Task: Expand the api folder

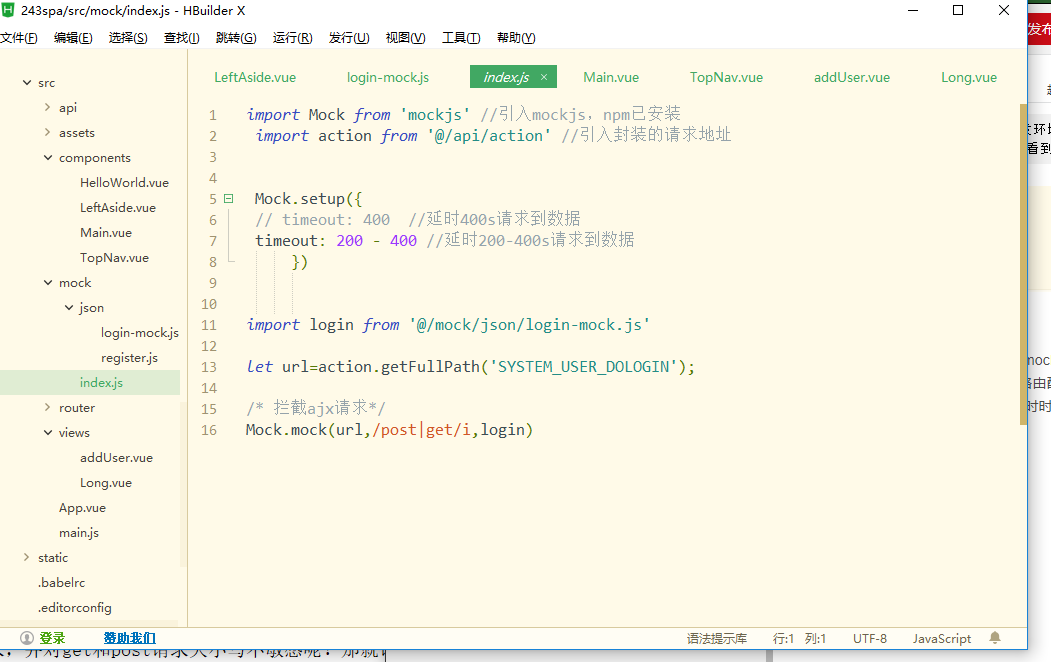Action: [x=47, y=107]
